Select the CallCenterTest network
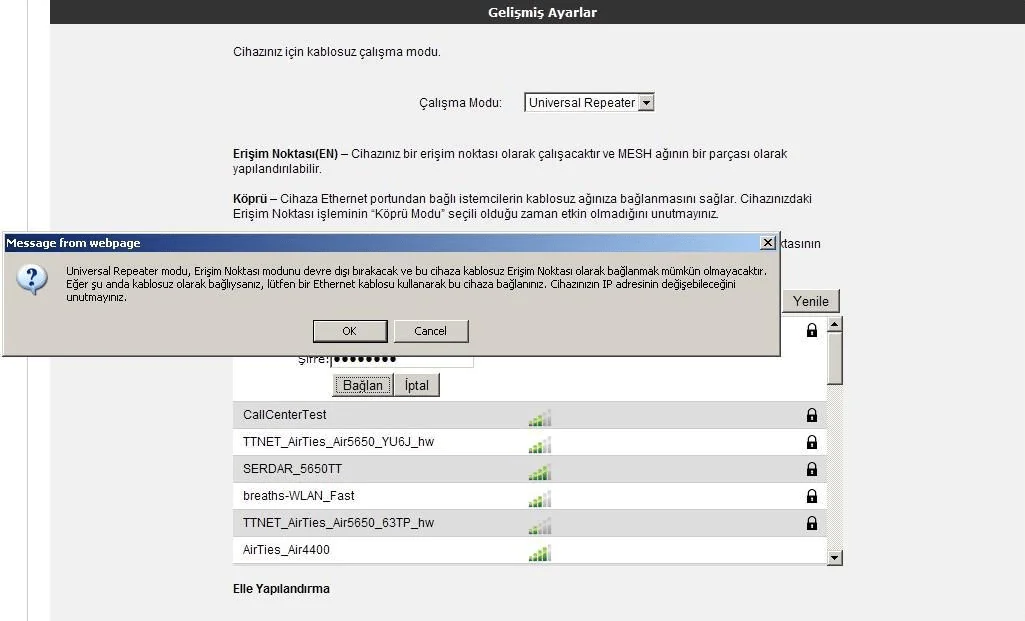 (x=285, y=415)
